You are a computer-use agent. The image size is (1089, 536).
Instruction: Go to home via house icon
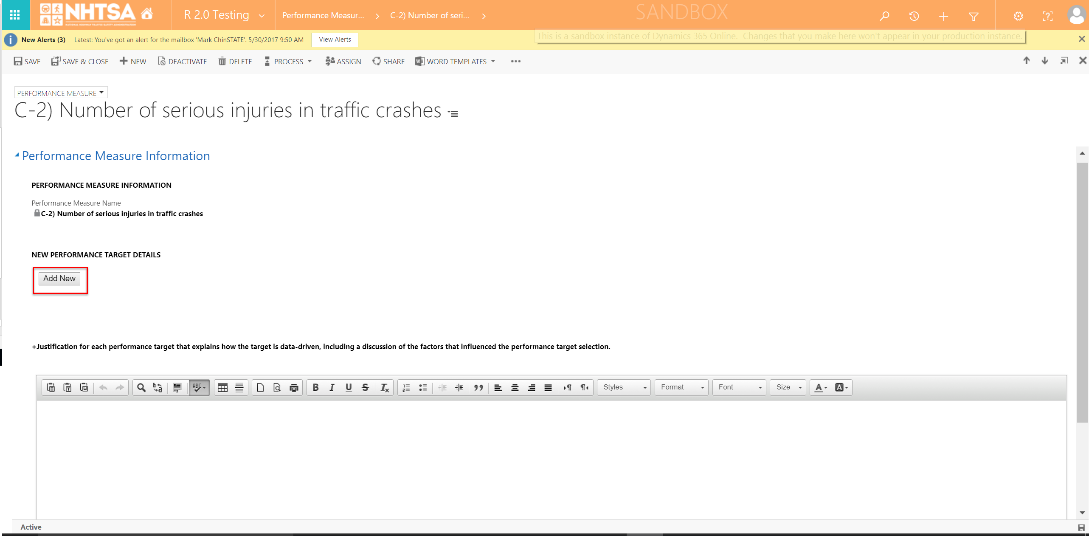[146, 15]
